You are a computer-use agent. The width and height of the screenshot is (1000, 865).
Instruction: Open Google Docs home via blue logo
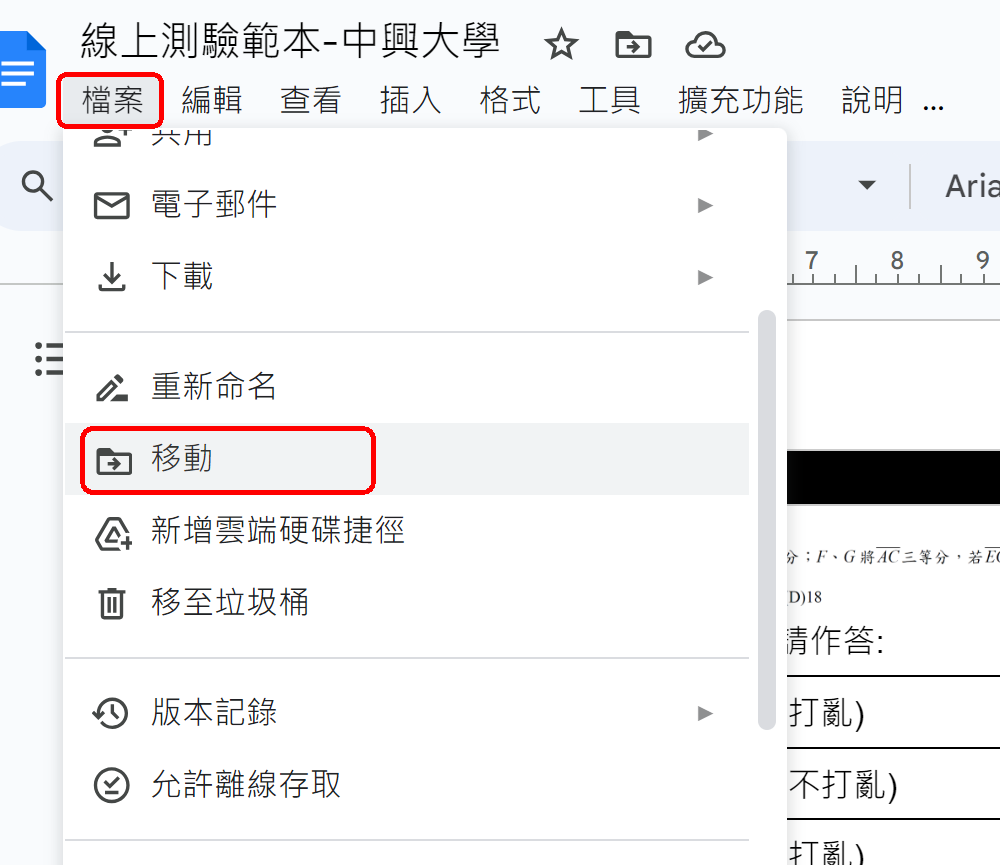point(23,69)
